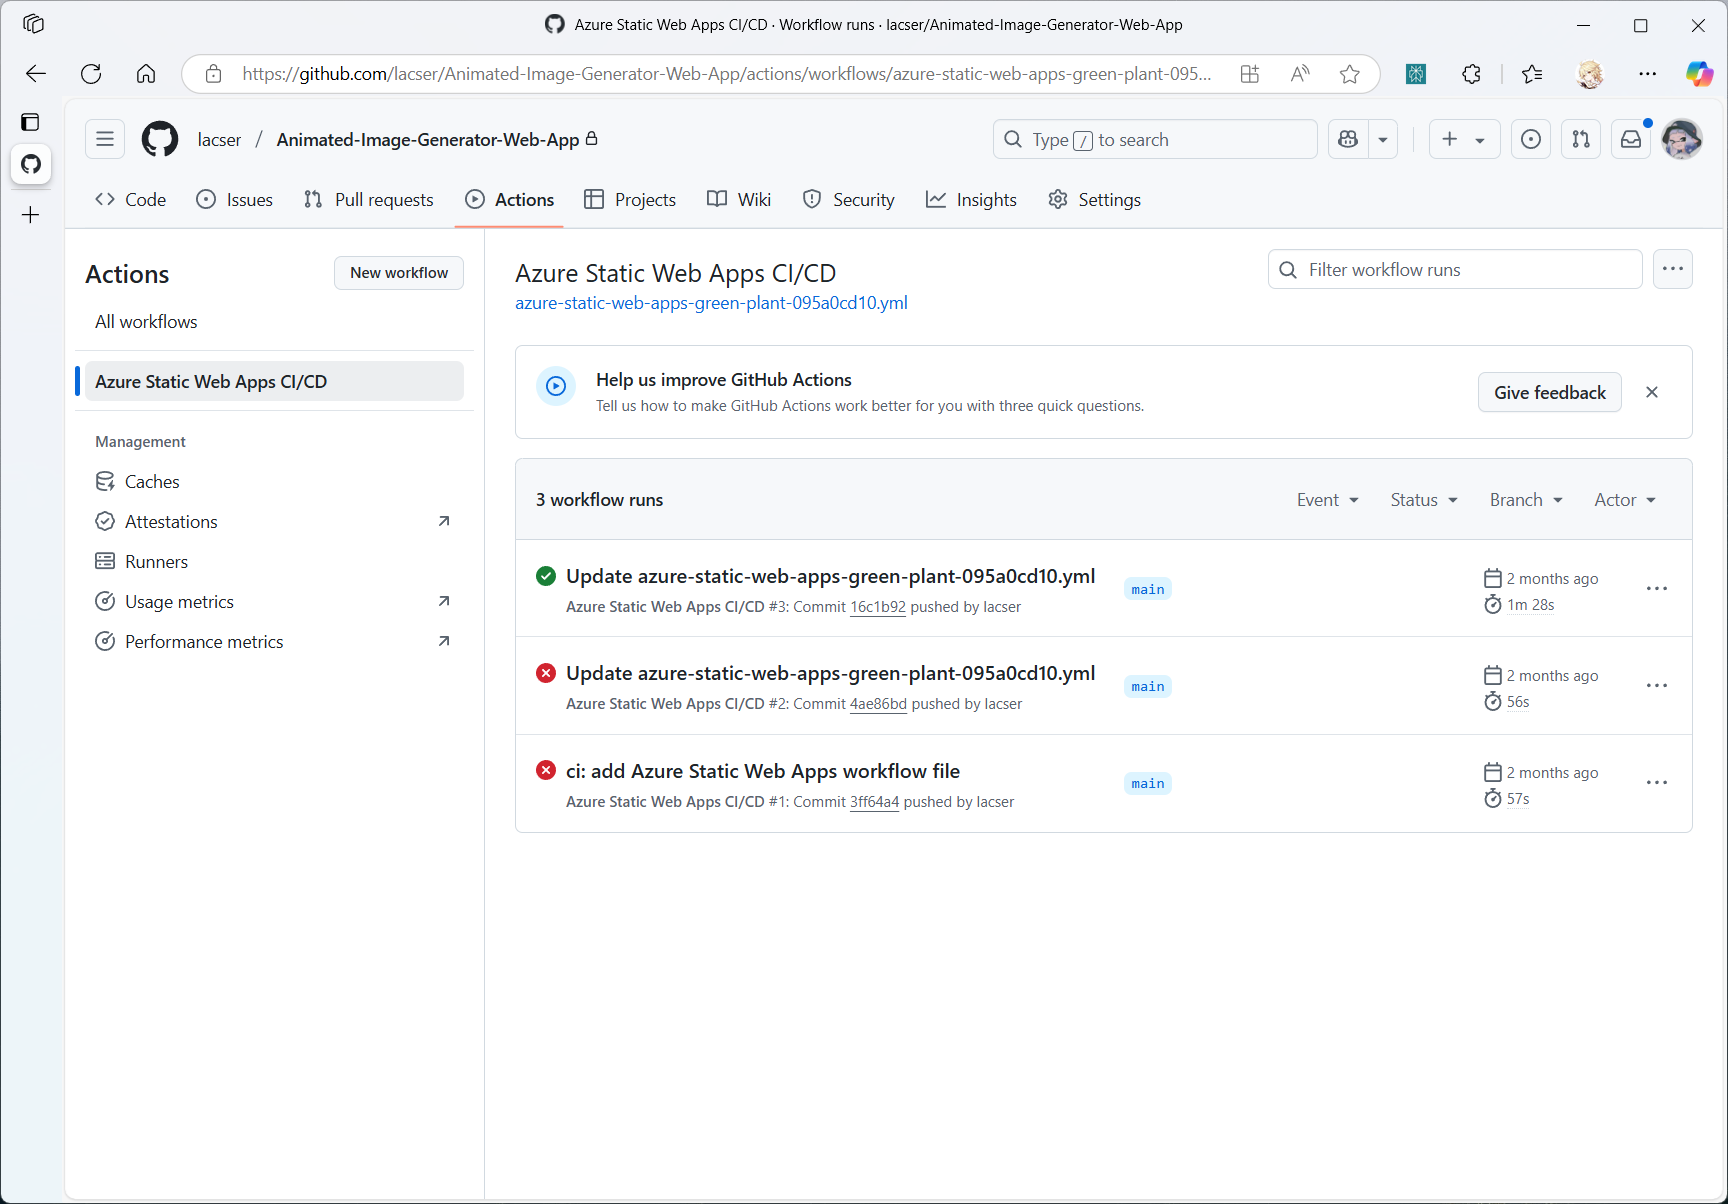
Task: Open Runners under Management
Action: 274,562
